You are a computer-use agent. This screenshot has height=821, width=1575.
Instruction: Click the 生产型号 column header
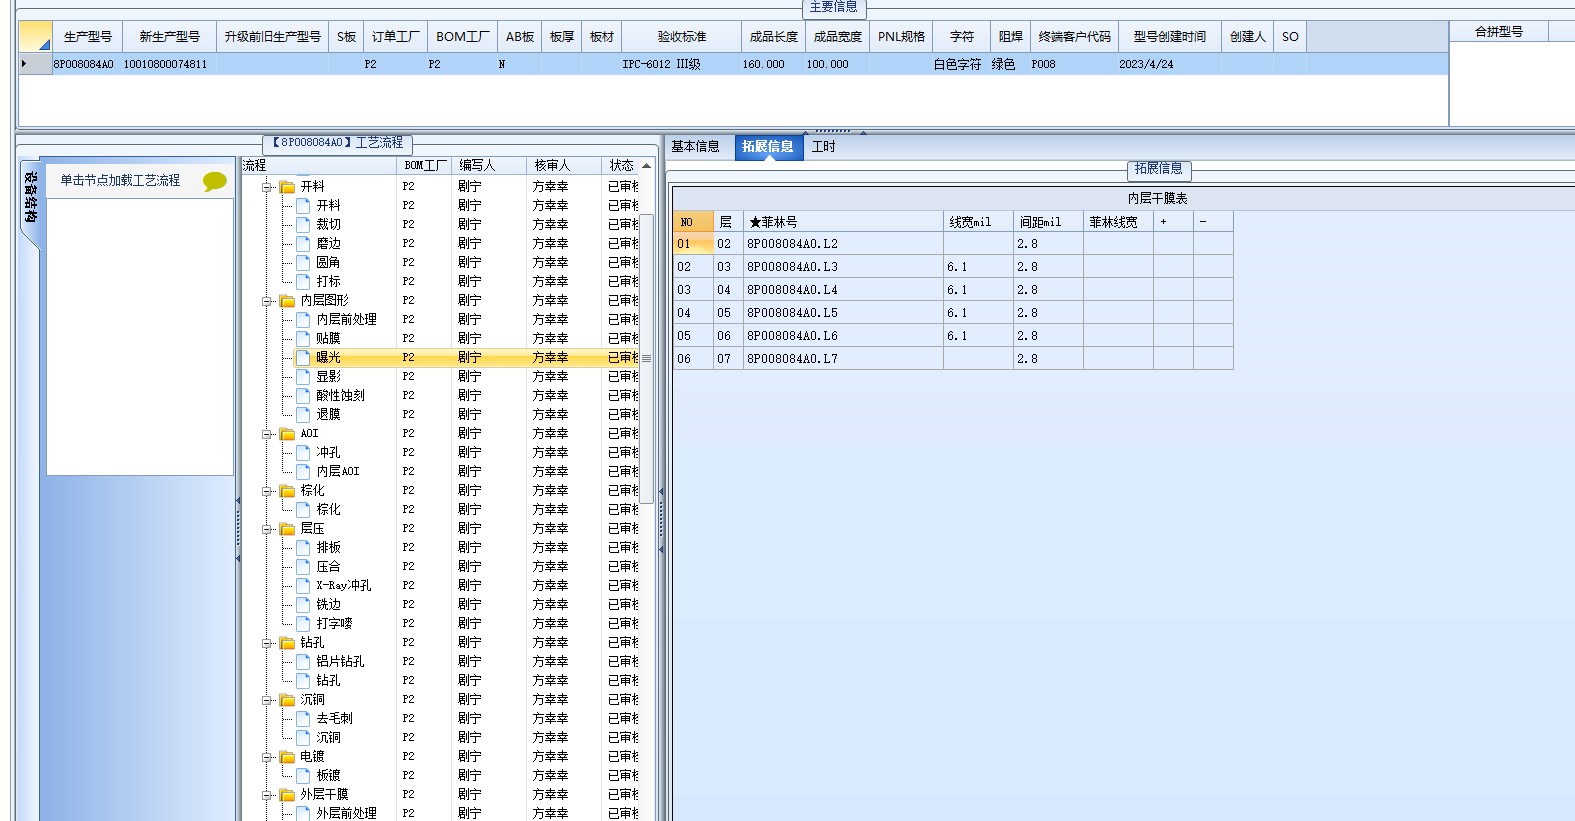coord(87,36)
